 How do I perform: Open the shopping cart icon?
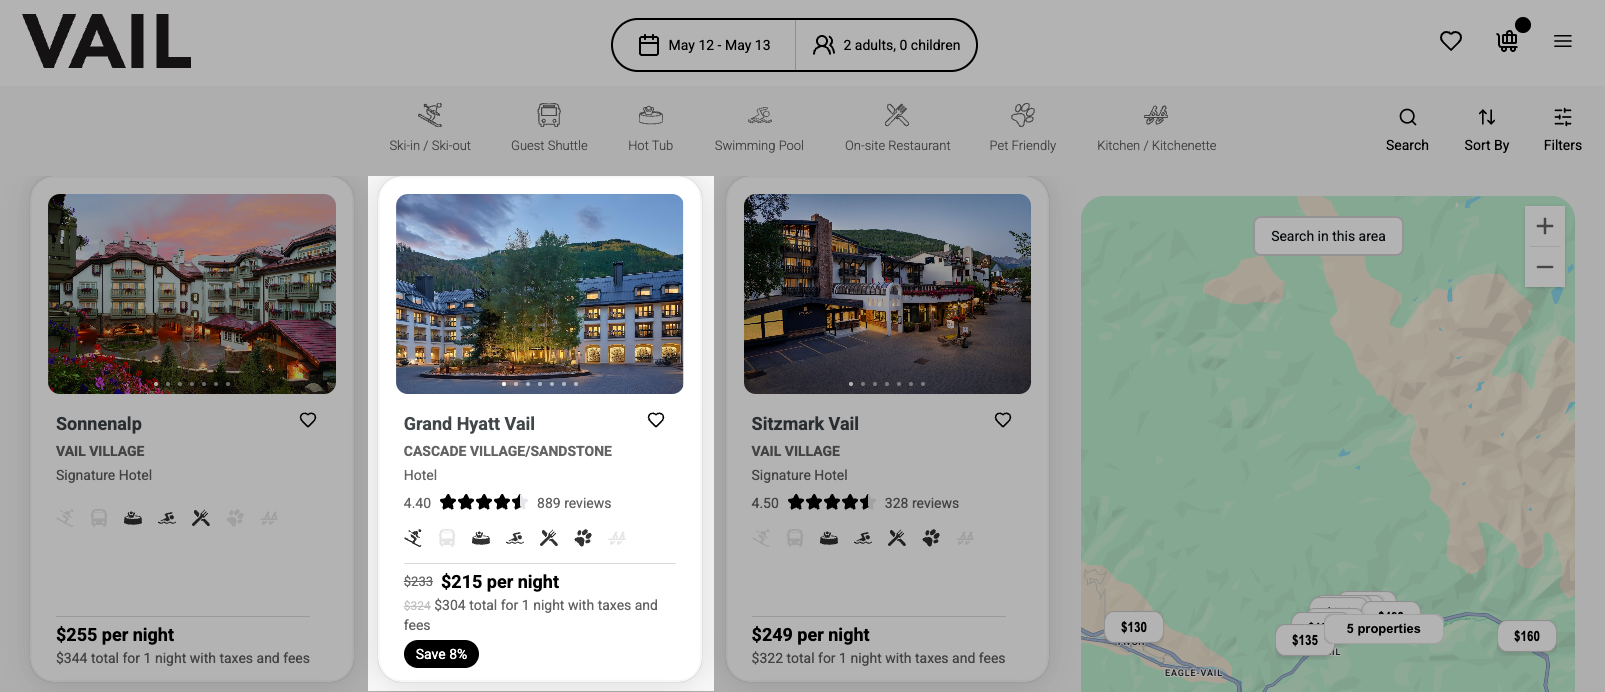click(x=1507, y=41)
